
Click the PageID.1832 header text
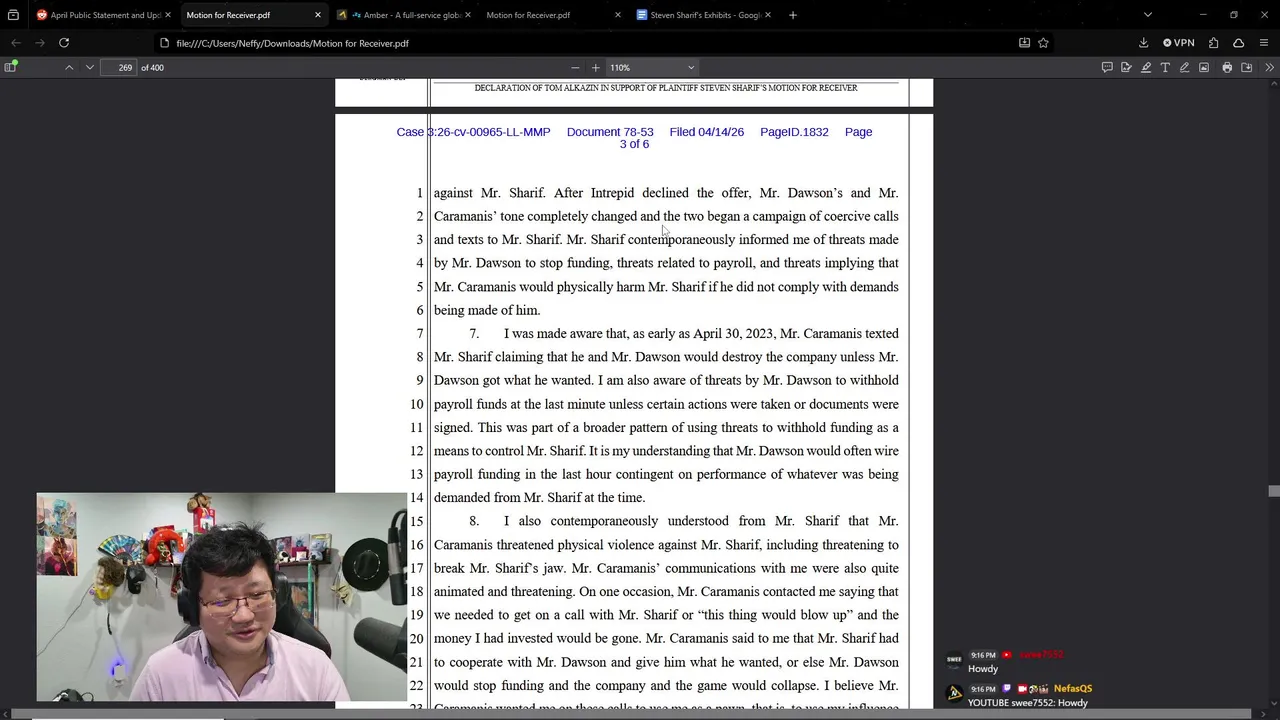coord(794,132)
